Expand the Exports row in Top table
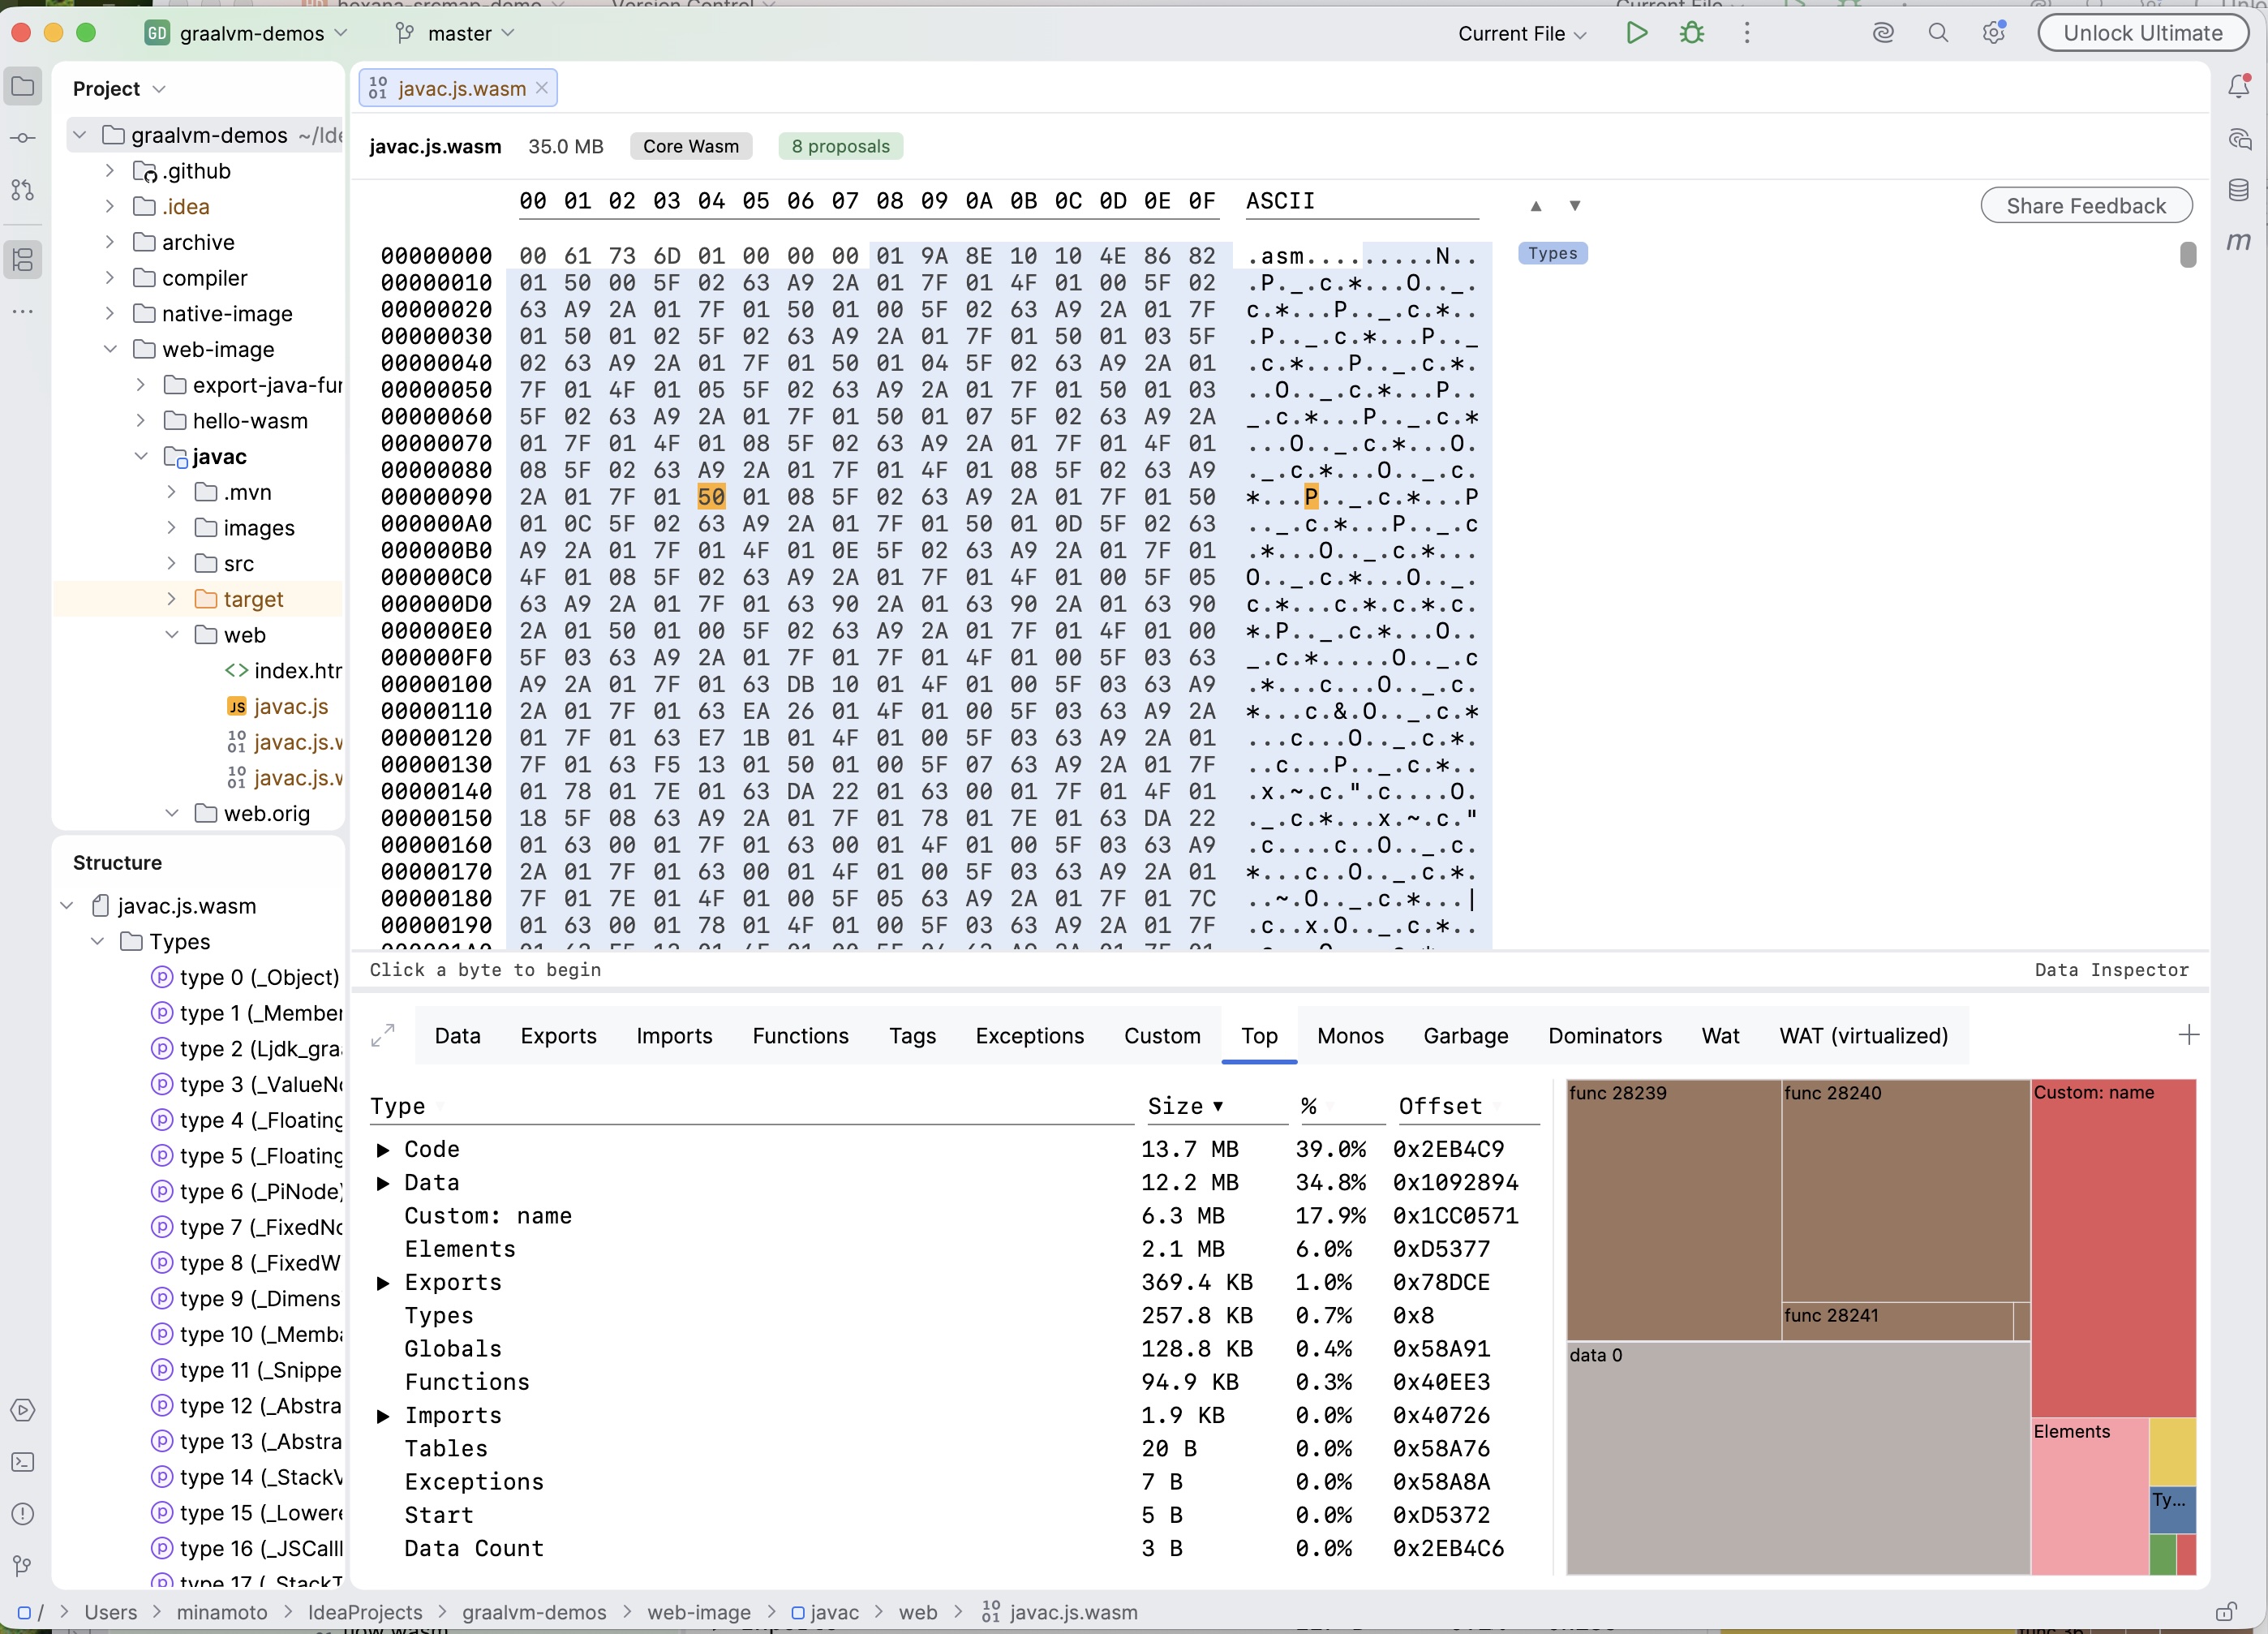 point(383,1283)
